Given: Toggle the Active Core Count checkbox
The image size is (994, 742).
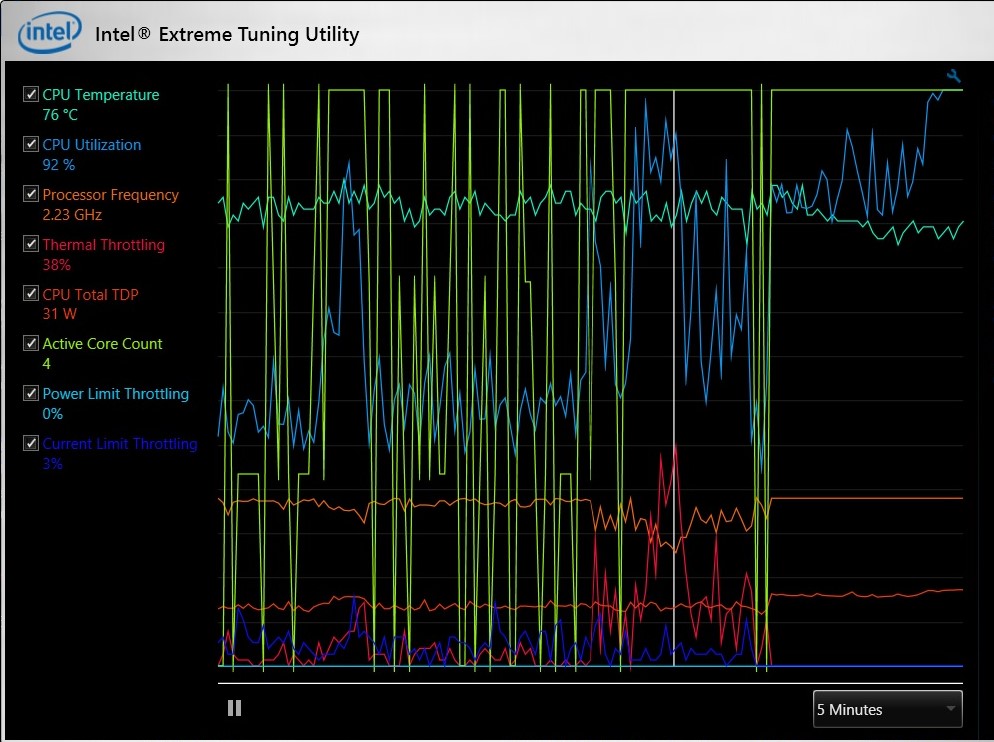Looking at the screenshot, I should [30, 343].
